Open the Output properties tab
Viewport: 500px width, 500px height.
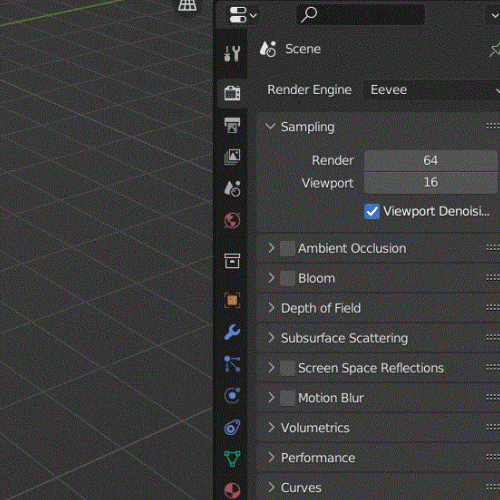(x=232, y=125)
